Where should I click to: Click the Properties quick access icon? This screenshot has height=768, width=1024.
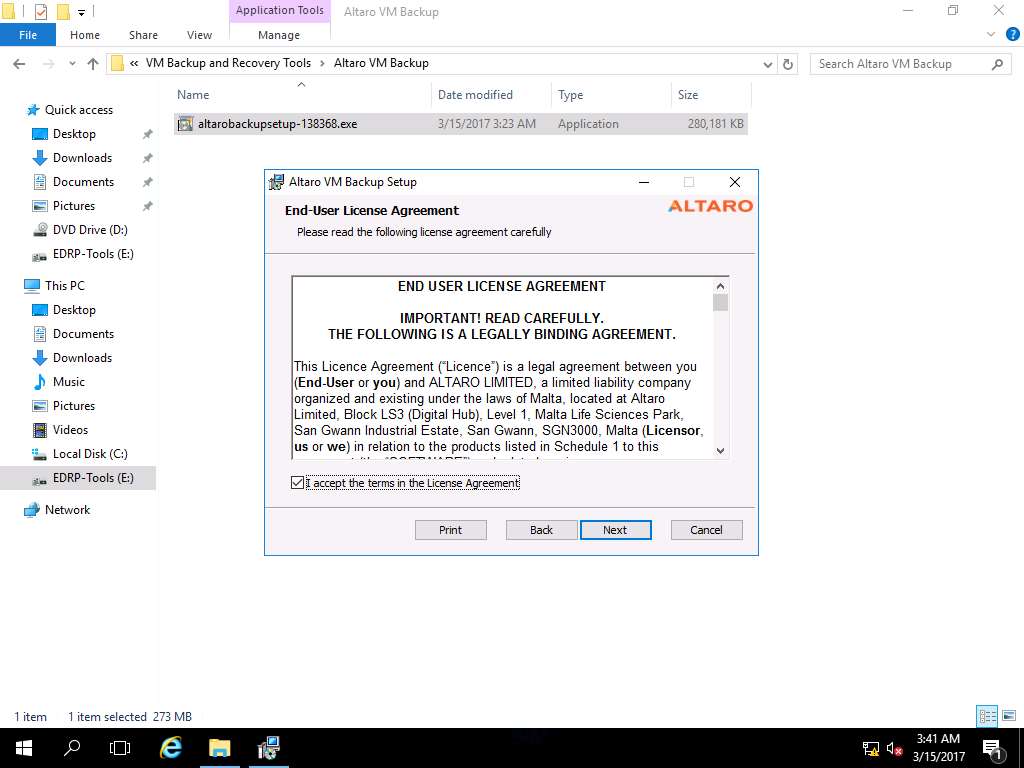click(40, 11)
